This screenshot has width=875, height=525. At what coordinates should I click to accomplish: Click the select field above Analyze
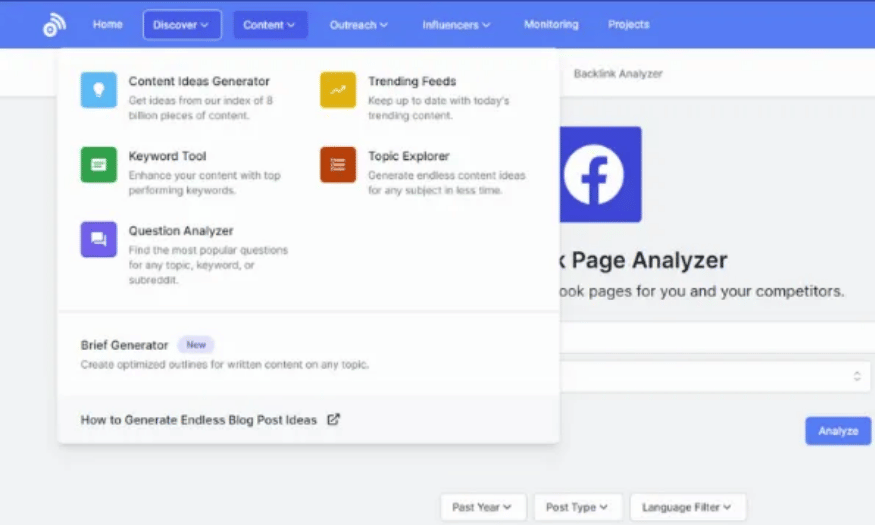pos(714,376)
